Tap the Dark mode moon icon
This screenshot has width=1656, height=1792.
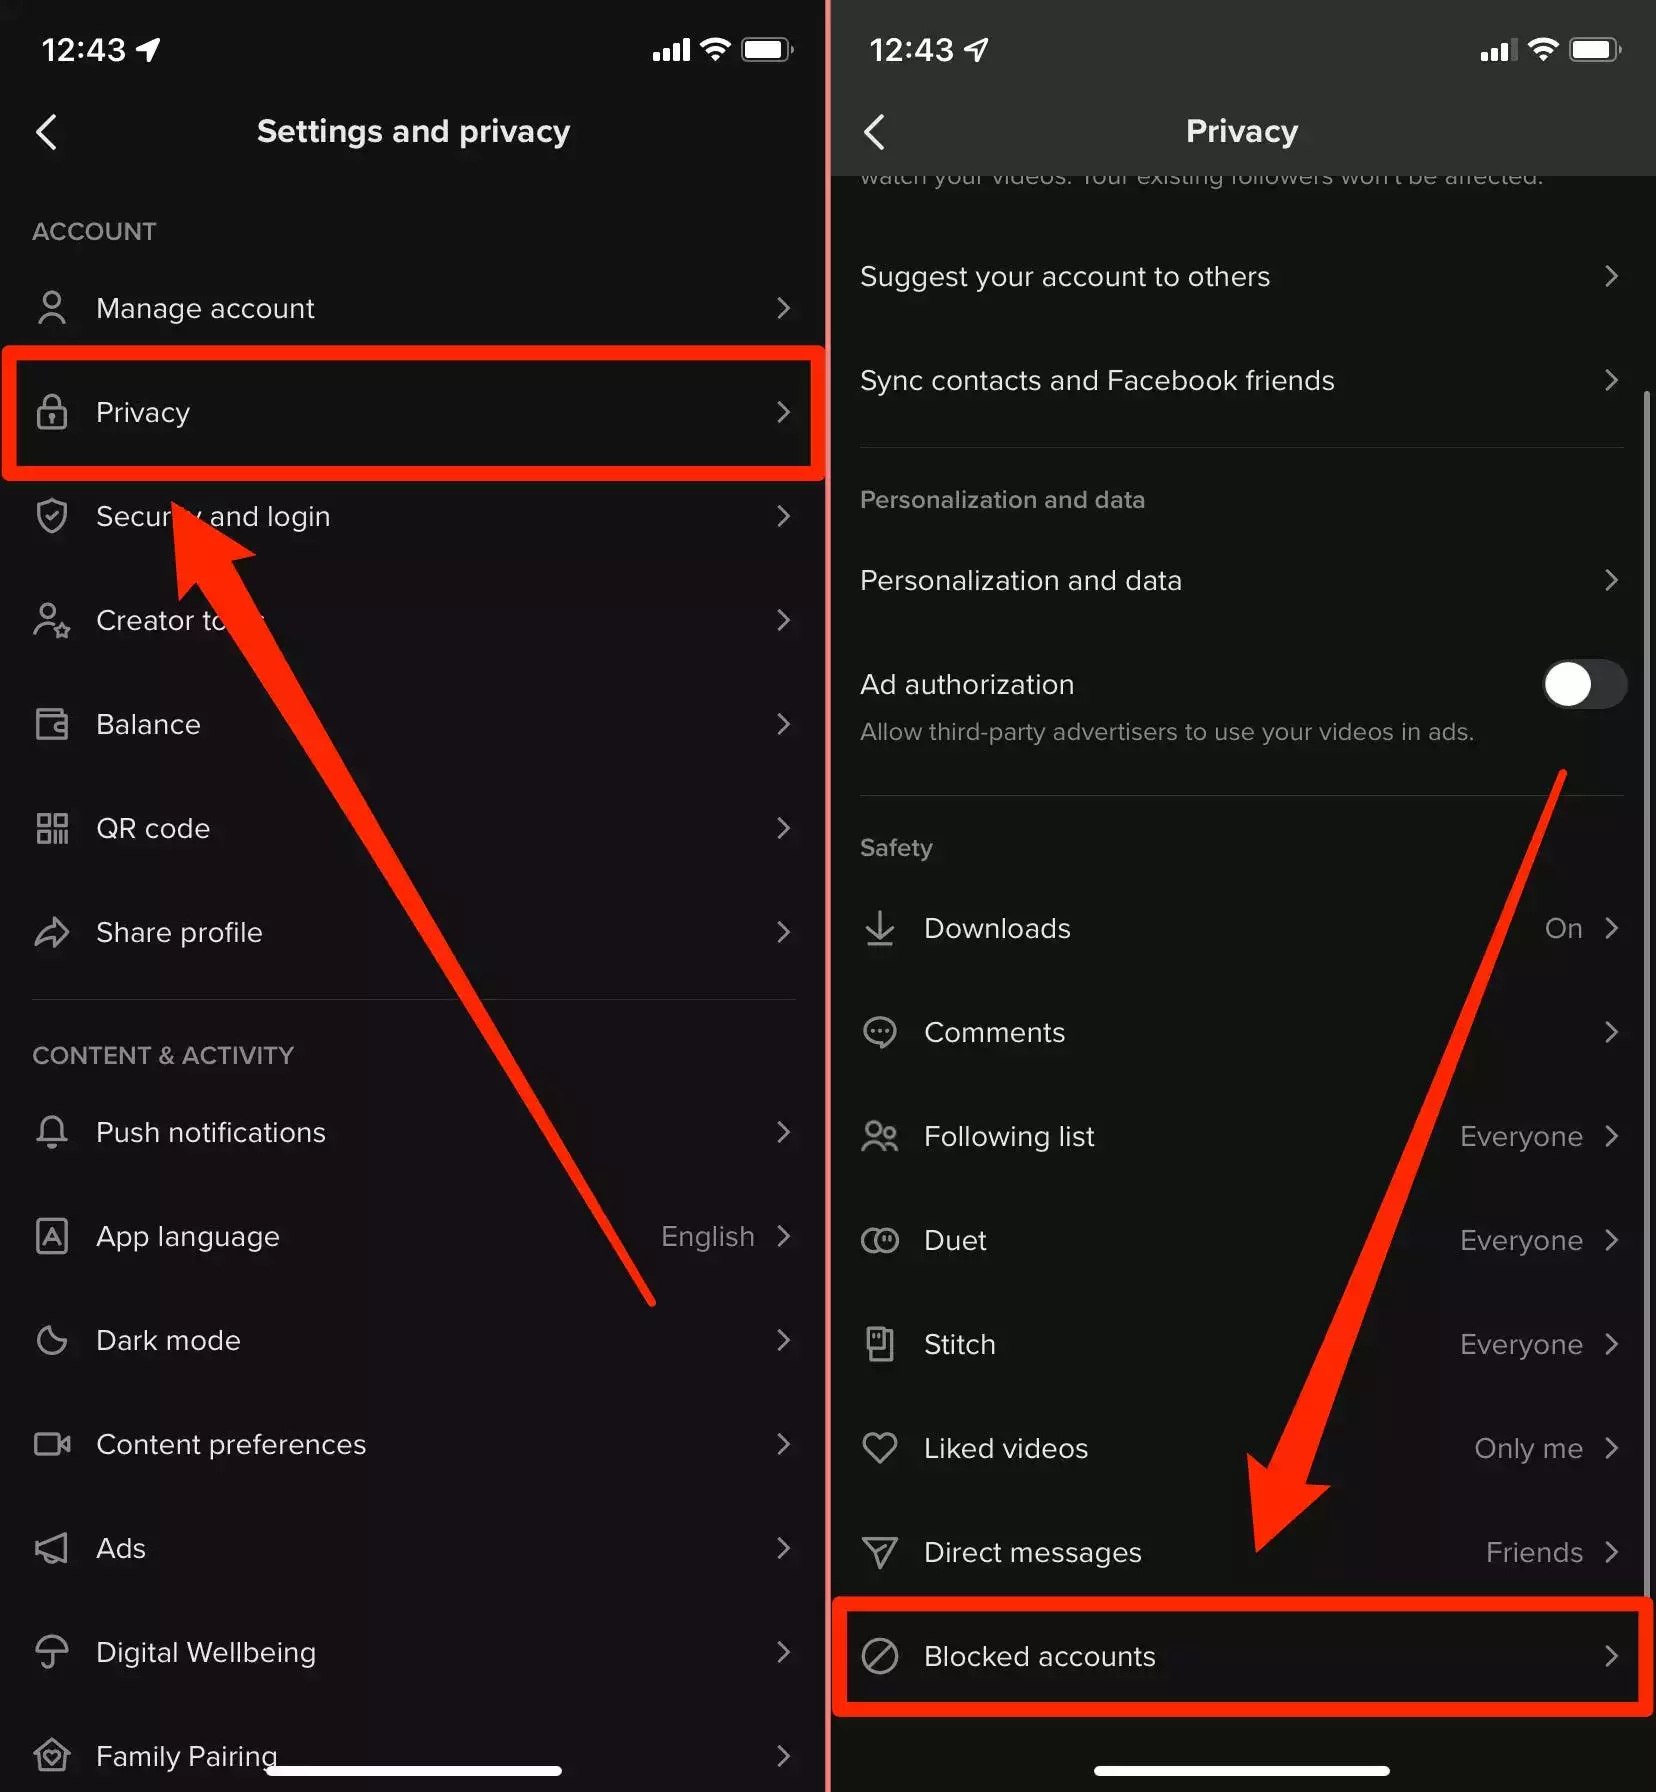click(x=52, y=1340)
